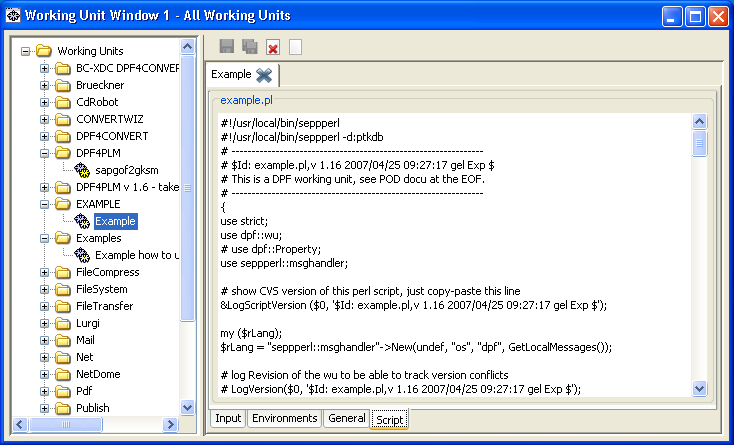The image size is (734, 445).
Task: Click the Save All (double floppy) icon
Action: tap(250, 46)
